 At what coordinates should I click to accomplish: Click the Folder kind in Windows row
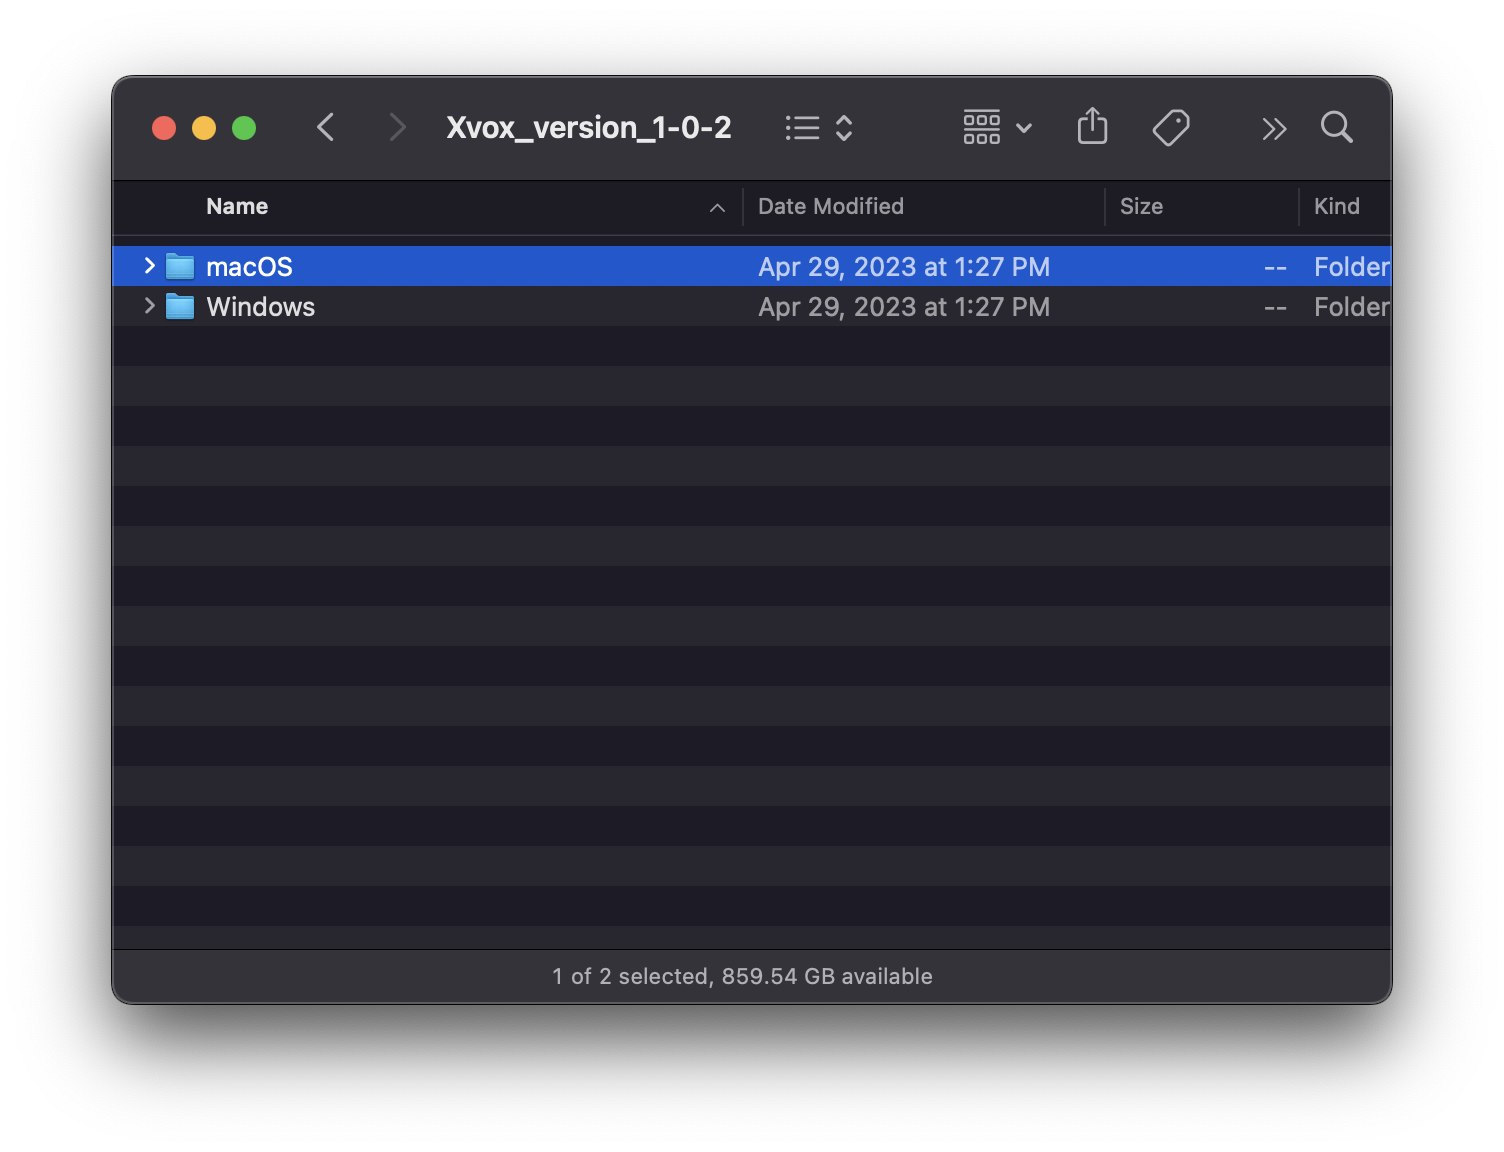[x=1352, y=307]
